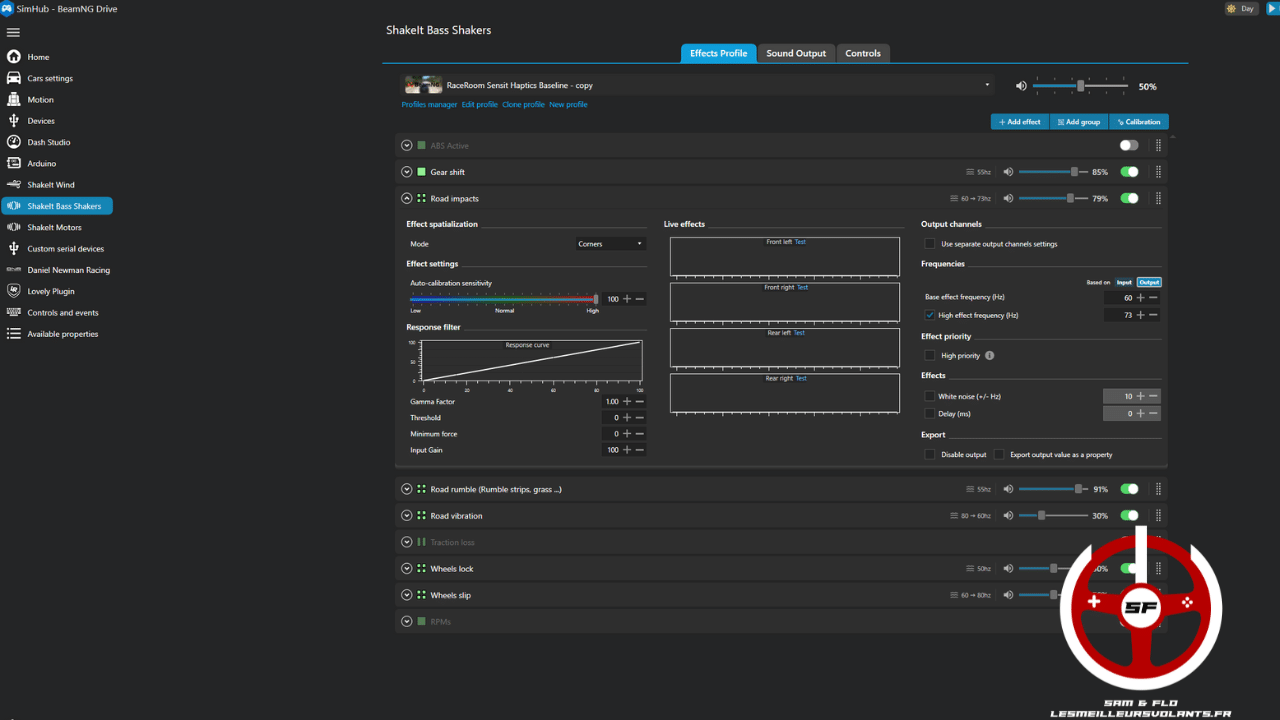
Task: Open the hamburger menu icon
Action: point(13,32)
